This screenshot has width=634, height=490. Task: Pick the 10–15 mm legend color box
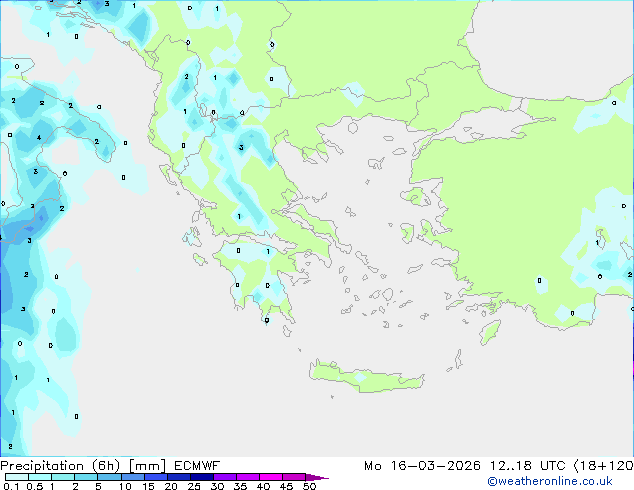[133, 477]
